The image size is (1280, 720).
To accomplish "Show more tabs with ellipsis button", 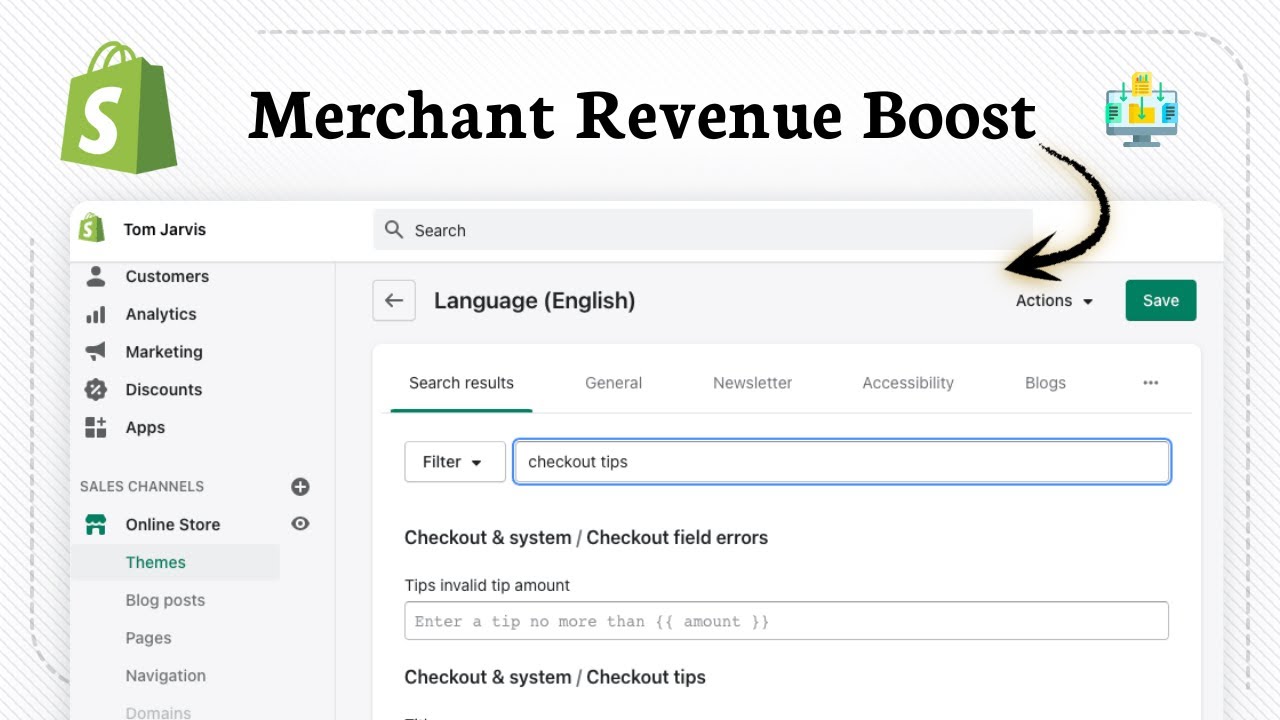I will point(1150,383).
